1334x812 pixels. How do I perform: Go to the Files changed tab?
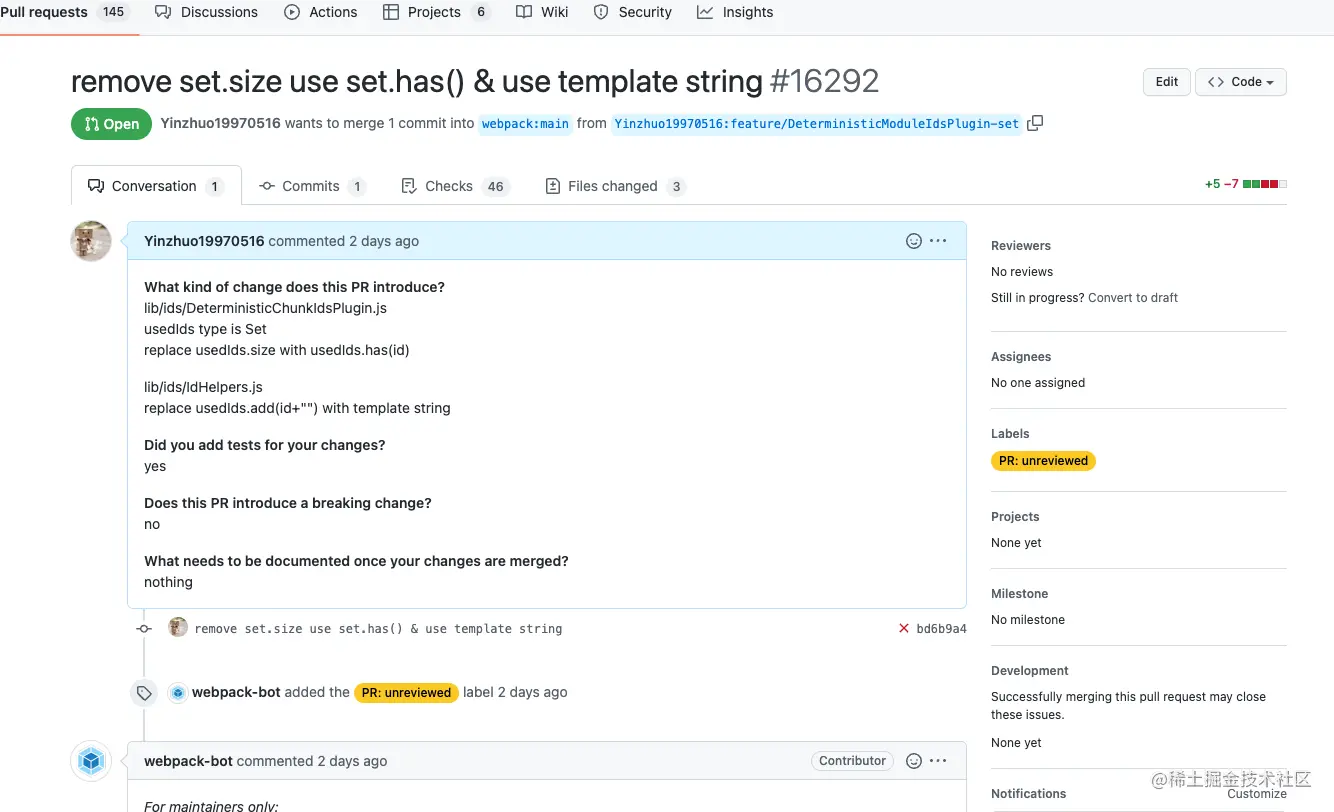pos(613,186)
